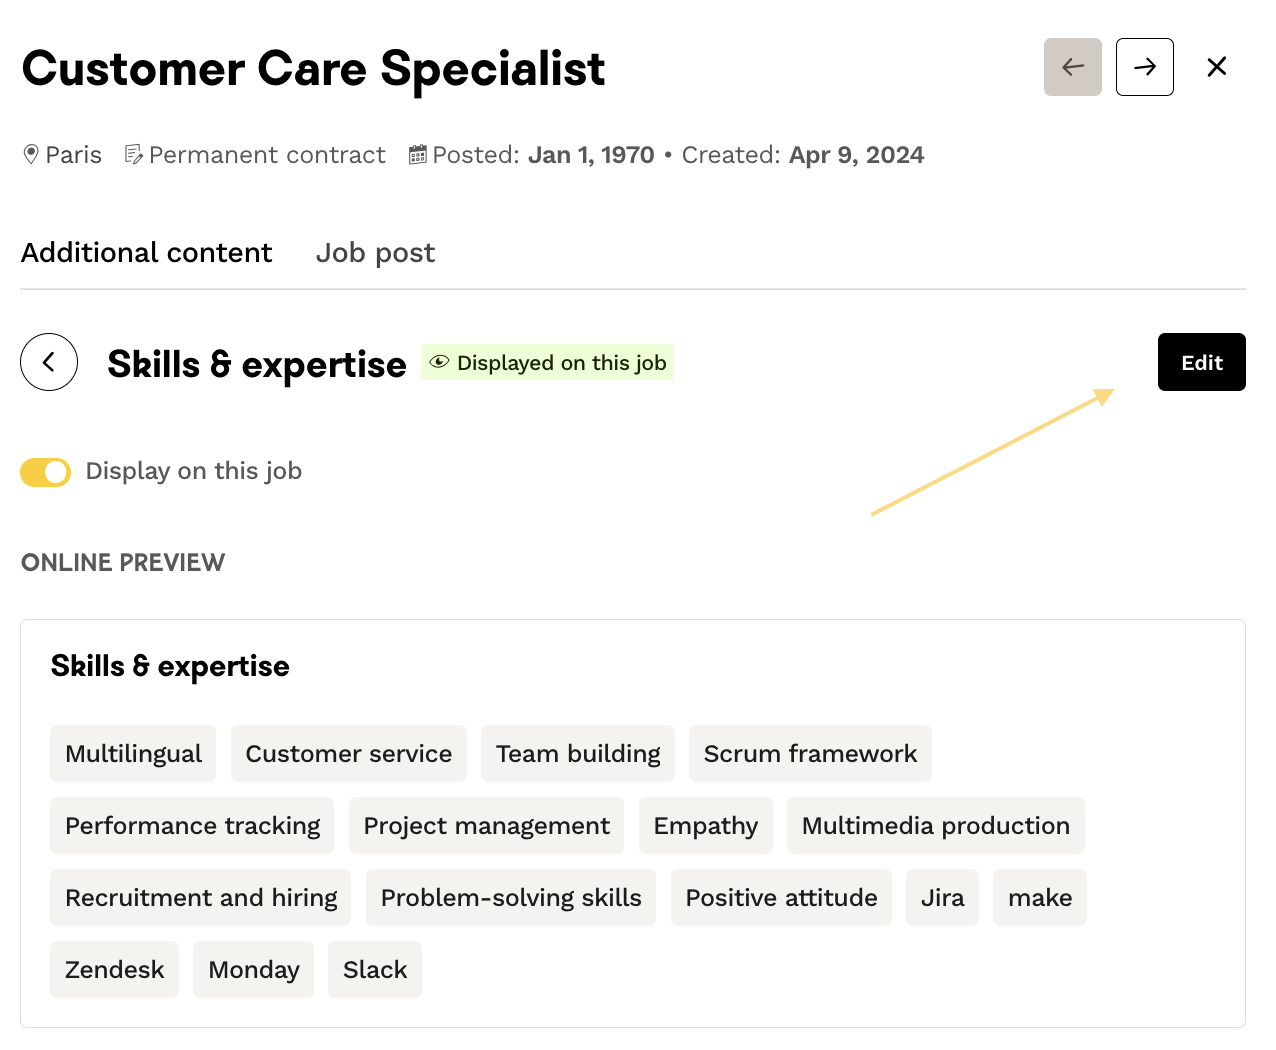Screen dimensions: 1276x1050
Task: Click the calendar icon beside Posted date
Action: (x=418, y=155)
